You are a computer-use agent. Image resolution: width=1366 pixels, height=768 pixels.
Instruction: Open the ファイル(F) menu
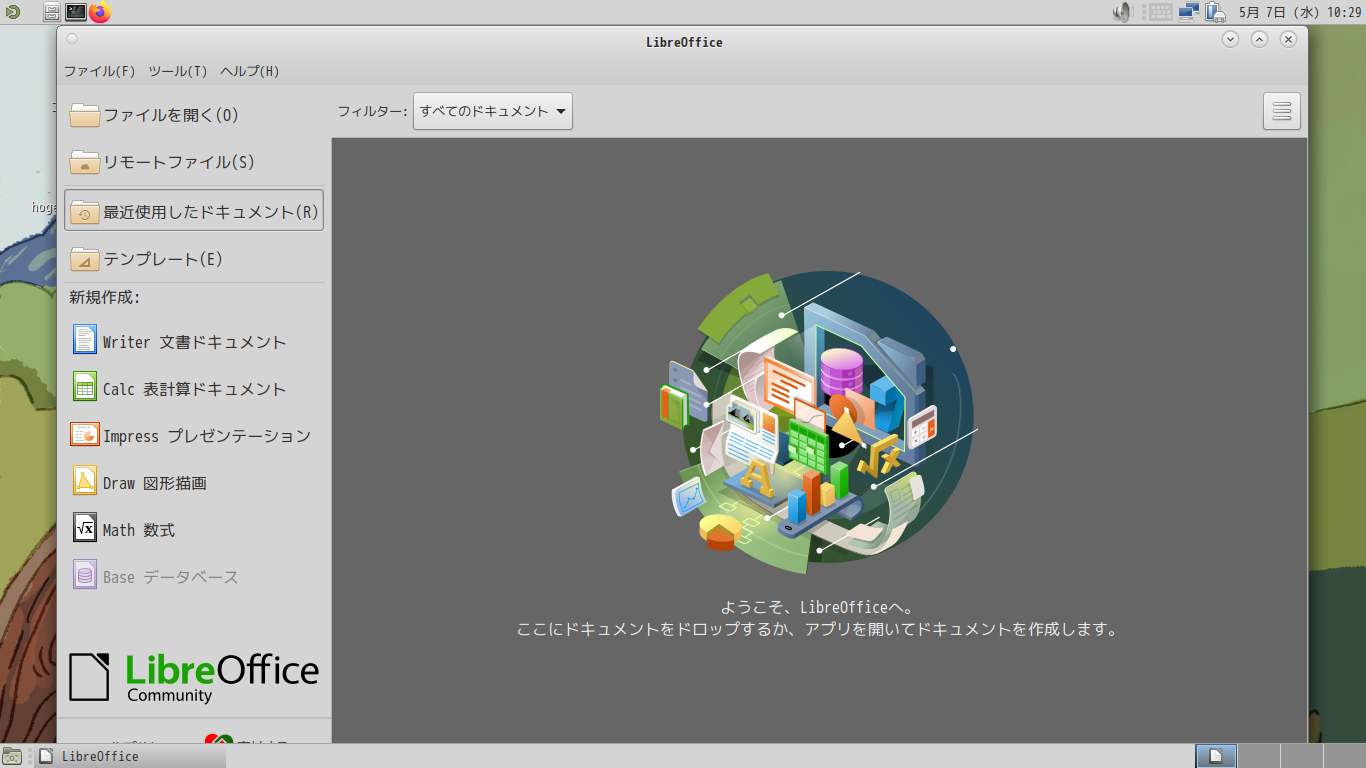pyautogui.click(x=99, y=71)
